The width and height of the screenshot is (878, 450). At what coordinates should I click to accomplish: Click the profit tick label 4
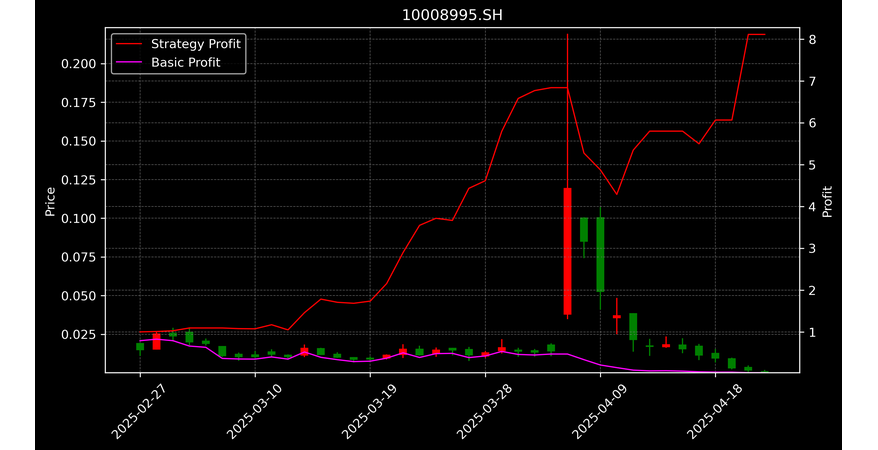click(x=811, y=207)
